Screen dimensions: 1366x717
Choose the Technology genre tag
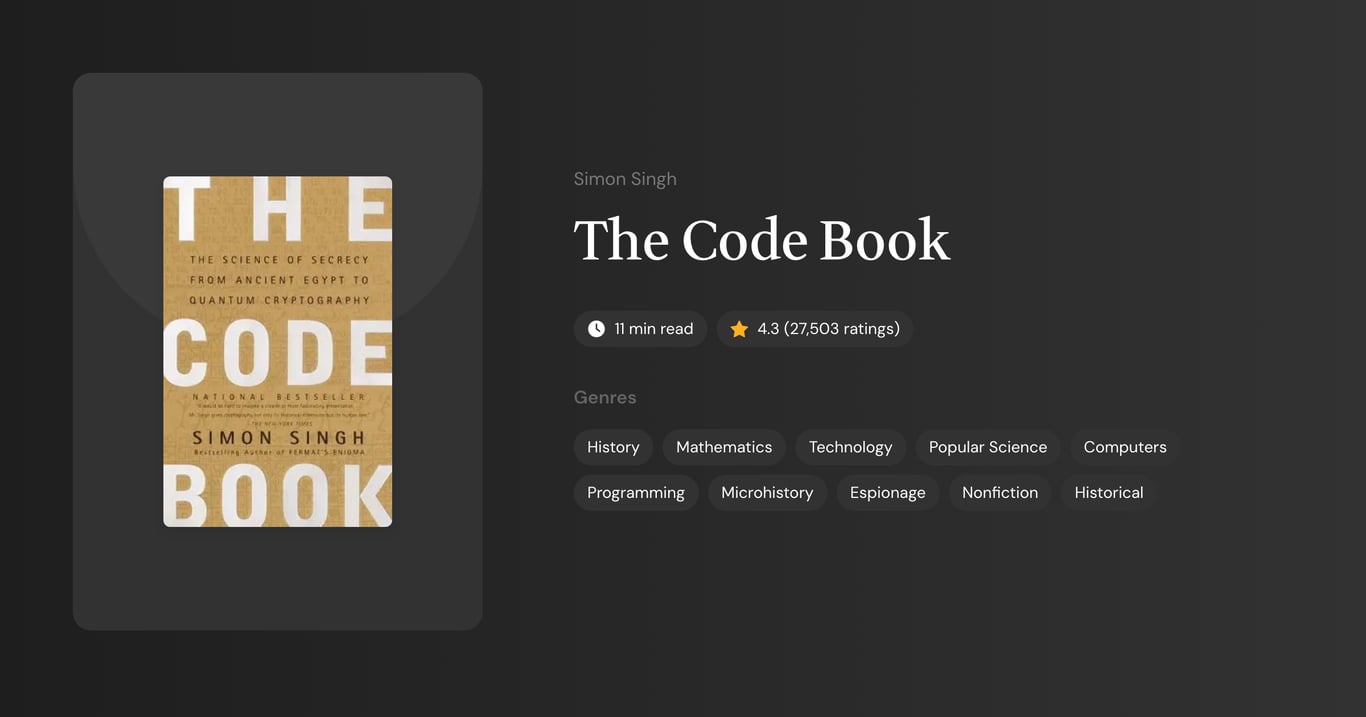[850, 447]
